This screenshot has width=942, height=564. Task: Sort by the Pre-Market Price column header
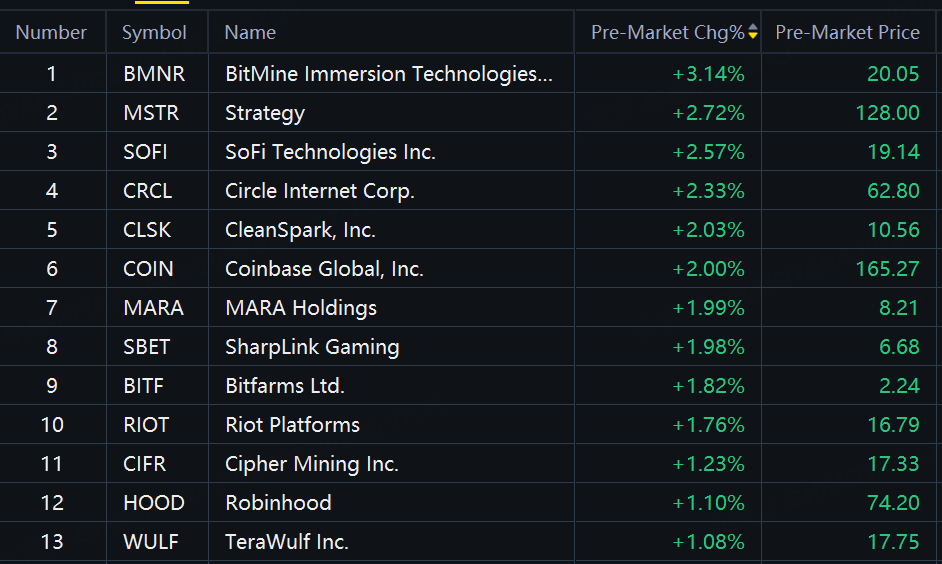coord(847,33)
